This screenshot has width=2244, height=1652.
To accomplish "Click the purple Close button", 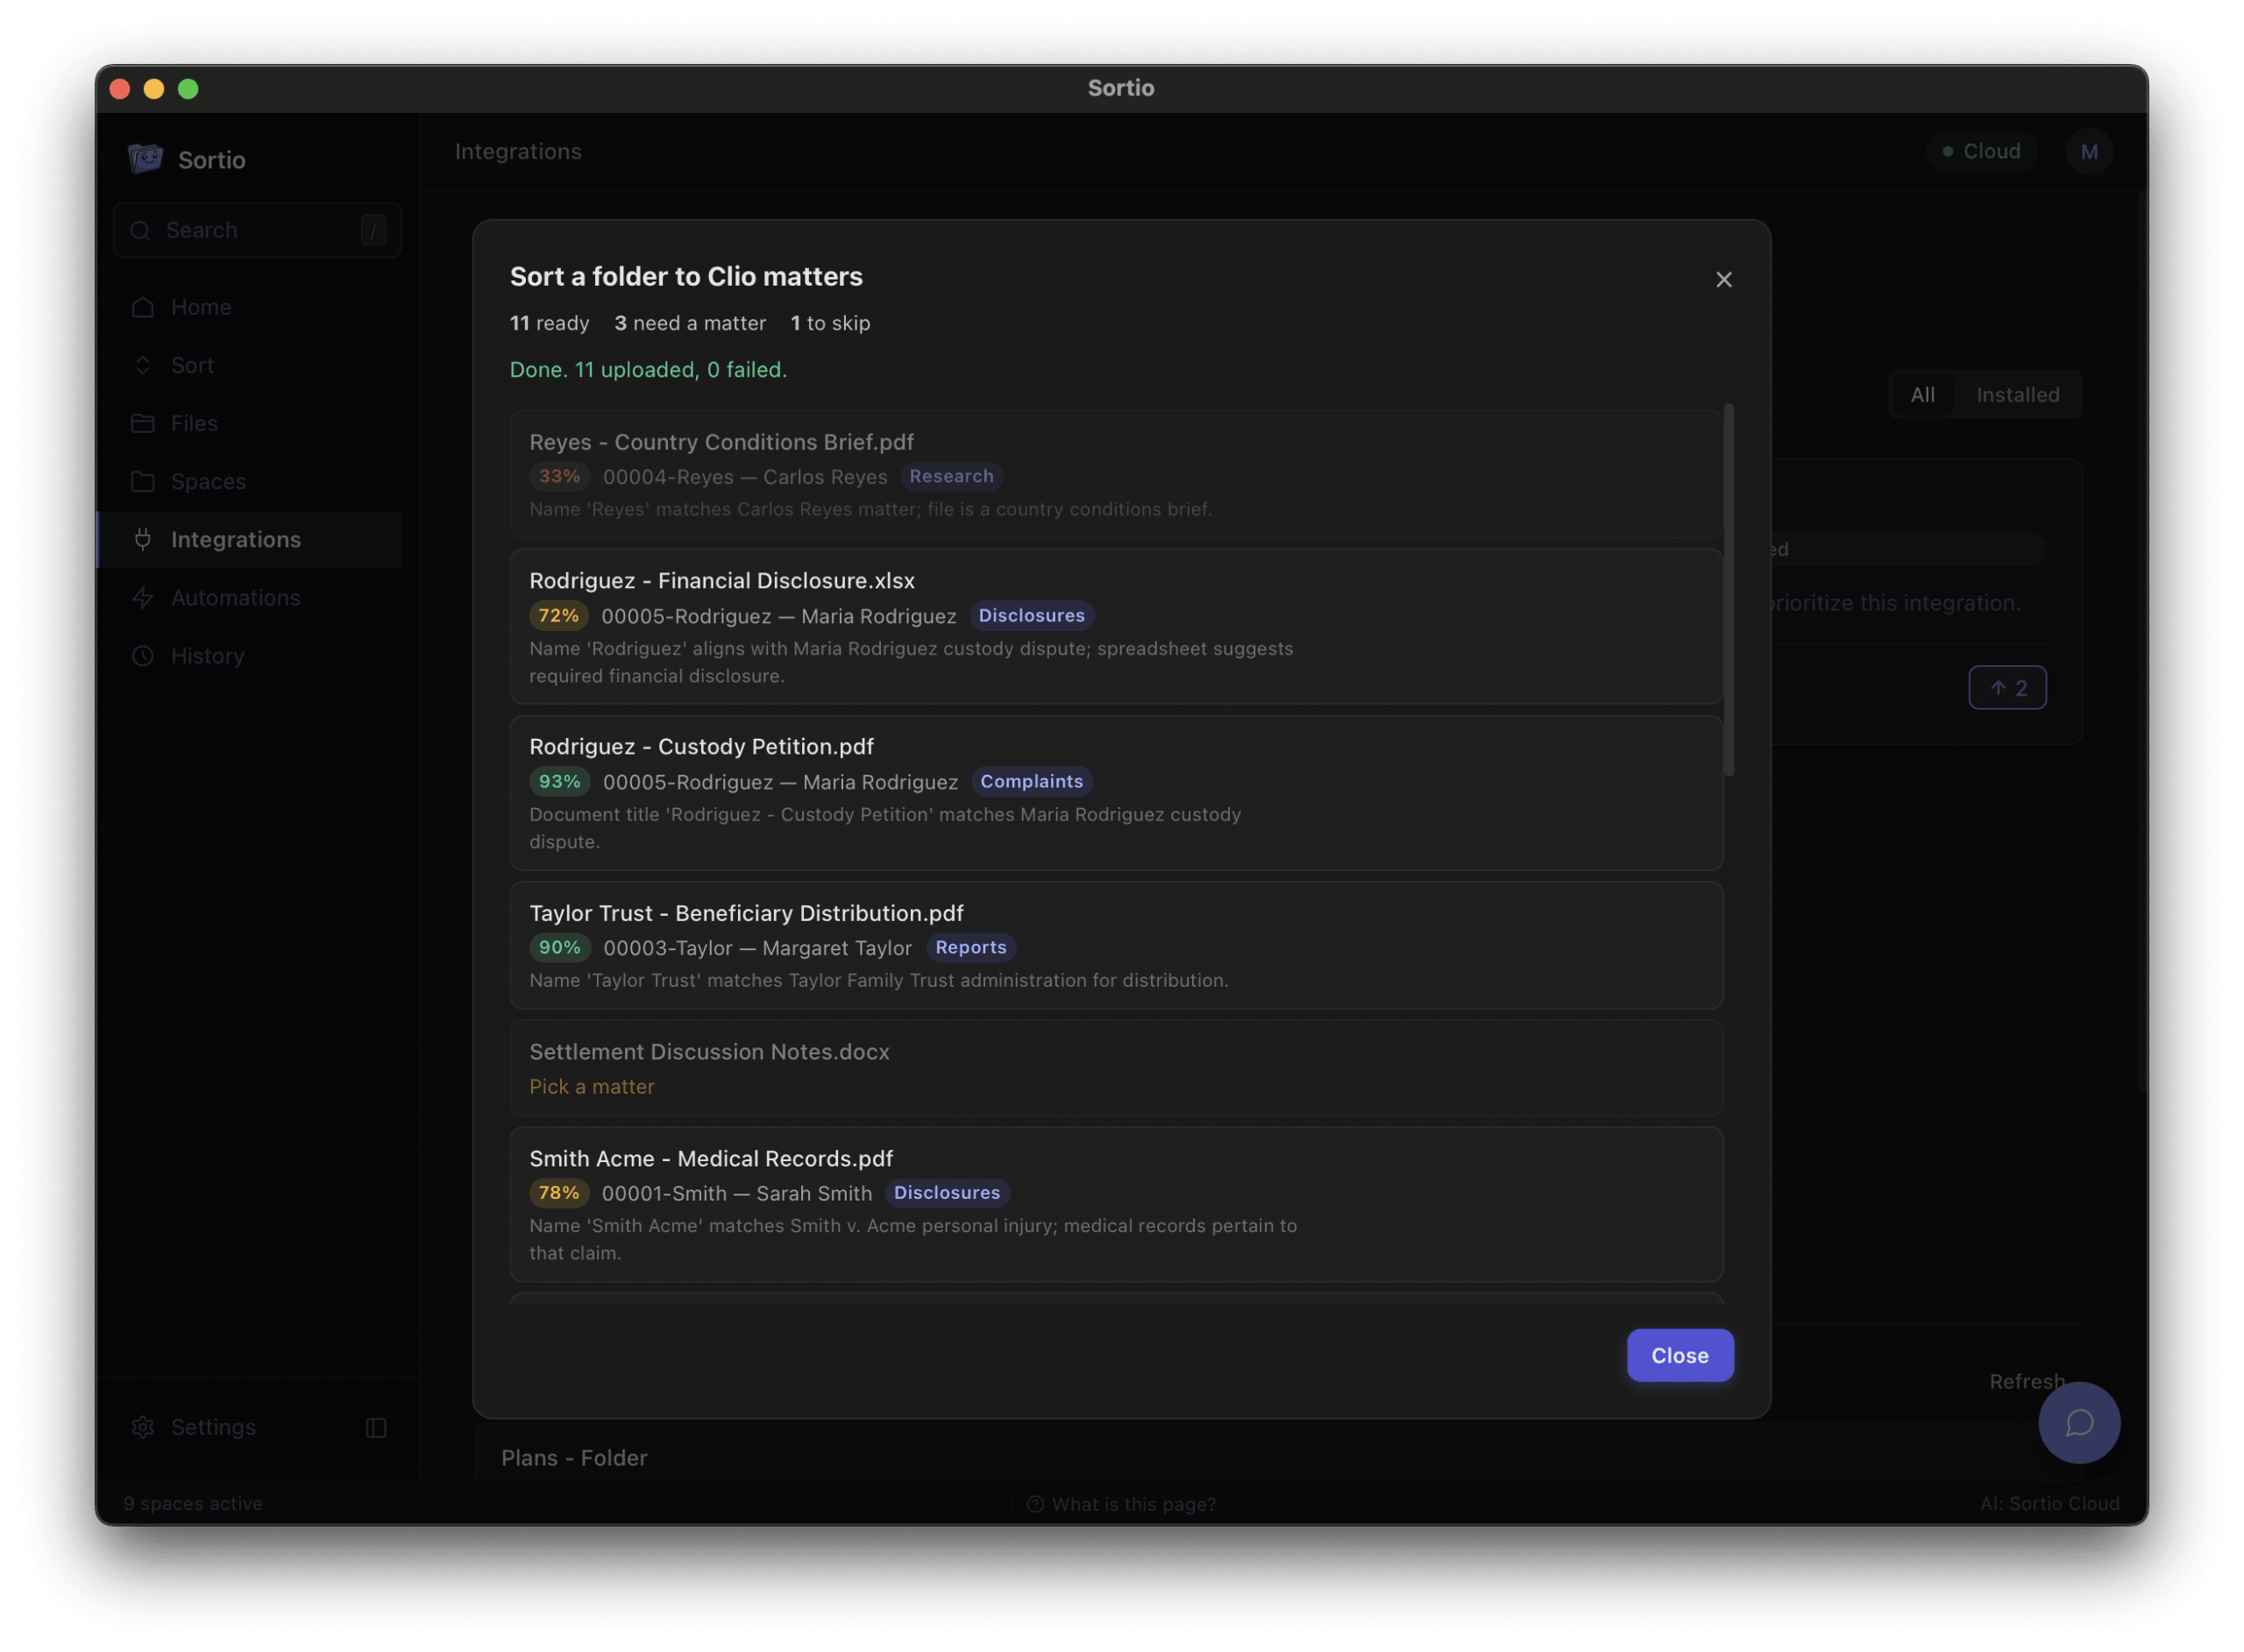I will click(x=1680, y=1355).
